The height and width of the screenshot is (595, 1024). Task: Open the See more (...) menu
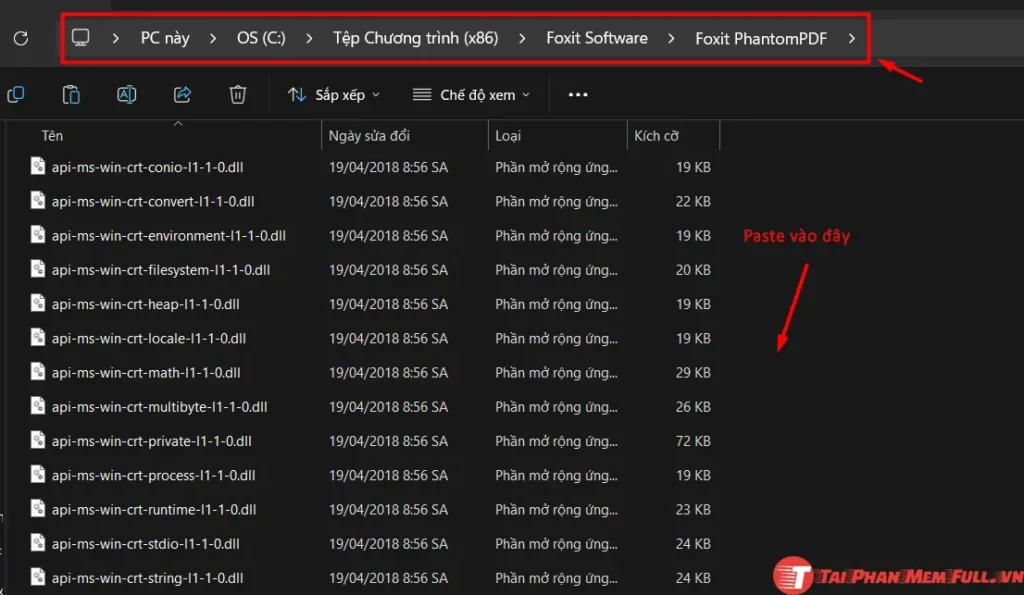point(577,94)
